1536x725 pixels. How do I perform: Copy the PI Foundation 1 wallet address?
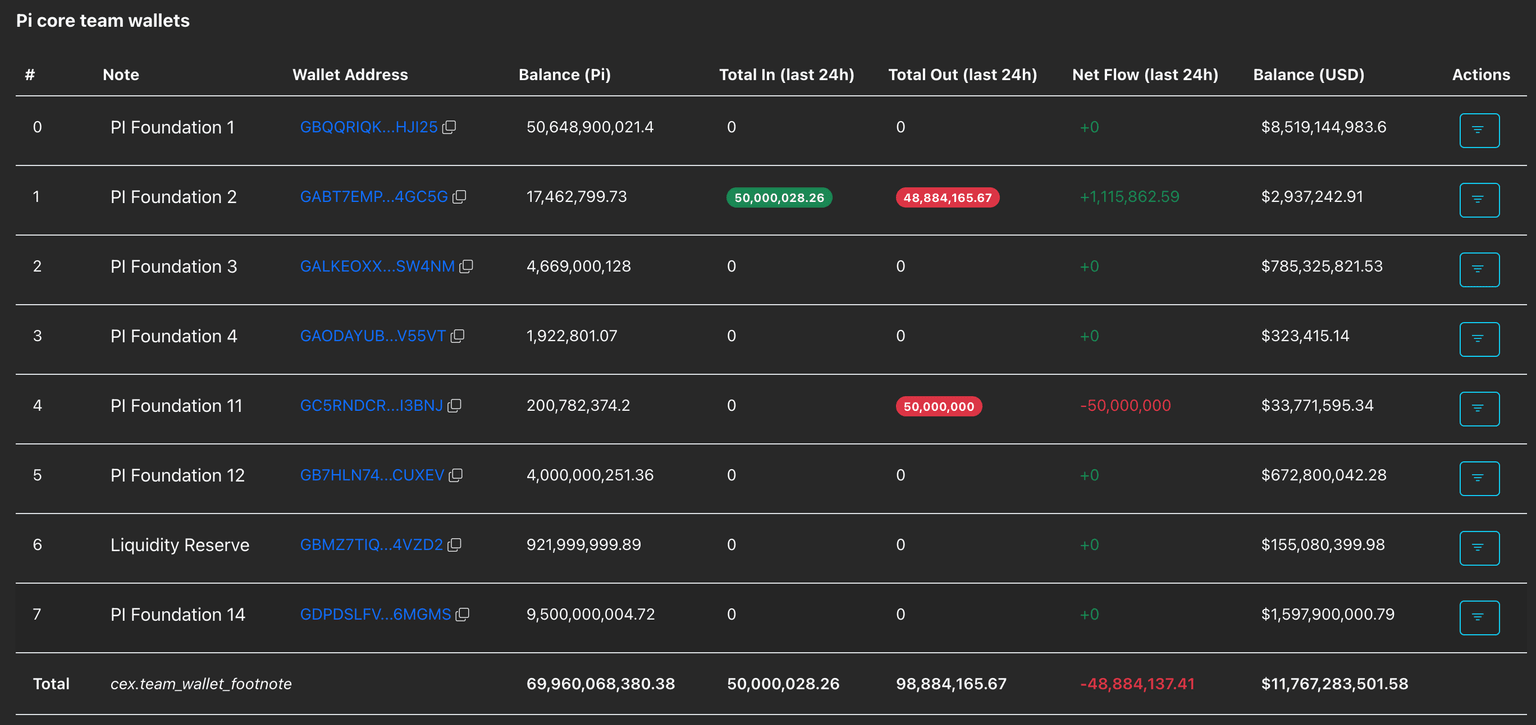(449, 128)
